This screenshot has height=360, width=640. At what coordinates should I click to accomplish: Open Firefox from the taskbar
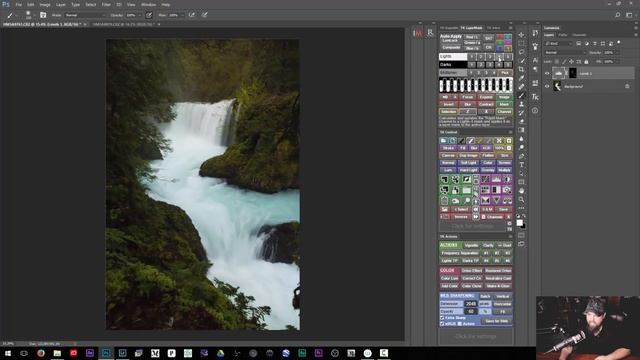pyautogui.click(x=41, y=353)
